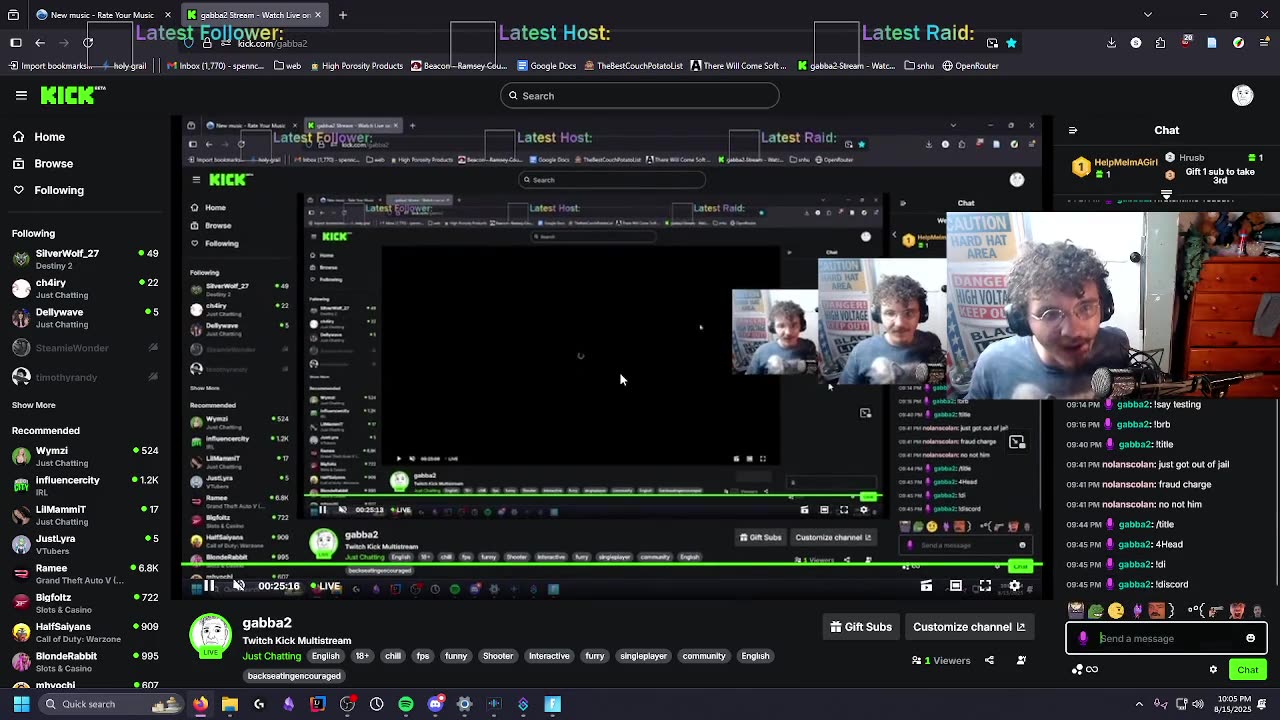
Task: Show more followed channels
Action: [x=33, y=405]
